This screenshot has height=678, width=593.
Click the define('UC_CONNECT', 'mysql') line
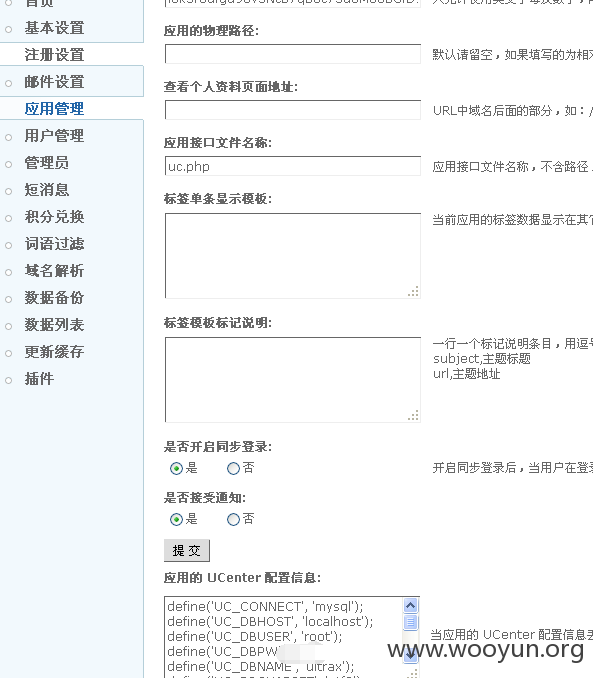(265, 607)
